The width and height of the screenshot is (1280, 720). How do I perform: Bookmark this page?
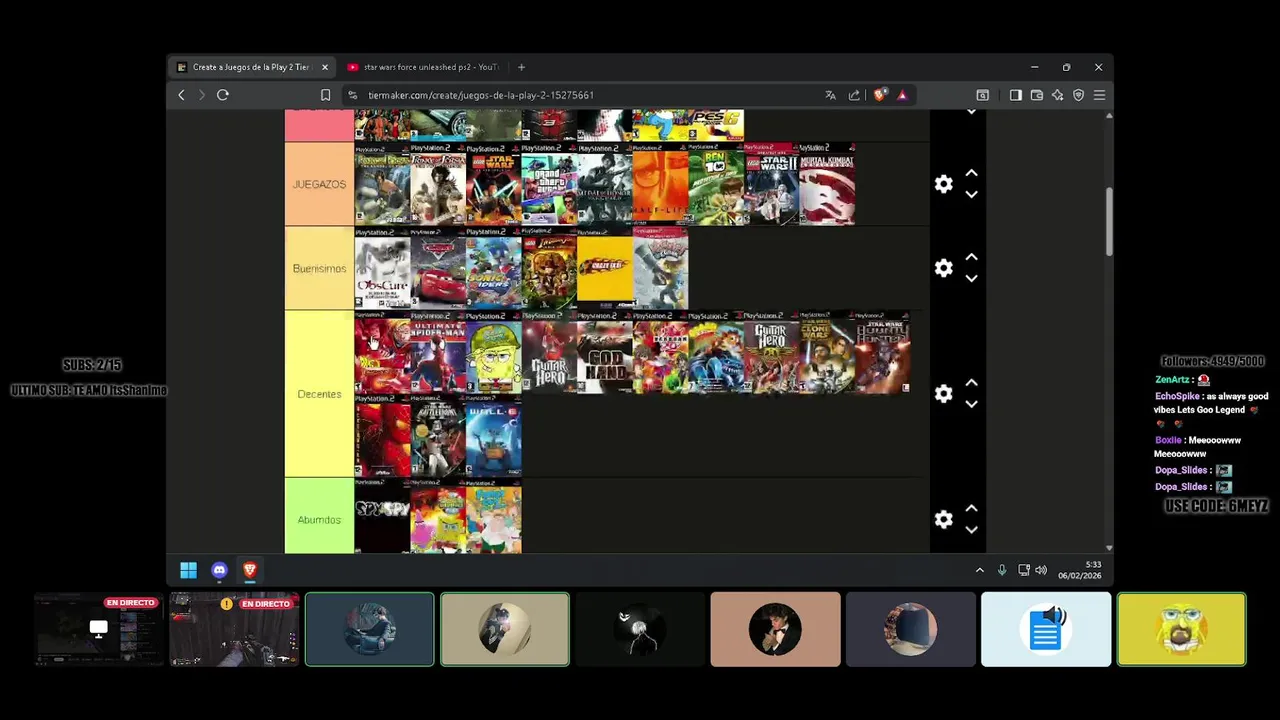(325, 95)
